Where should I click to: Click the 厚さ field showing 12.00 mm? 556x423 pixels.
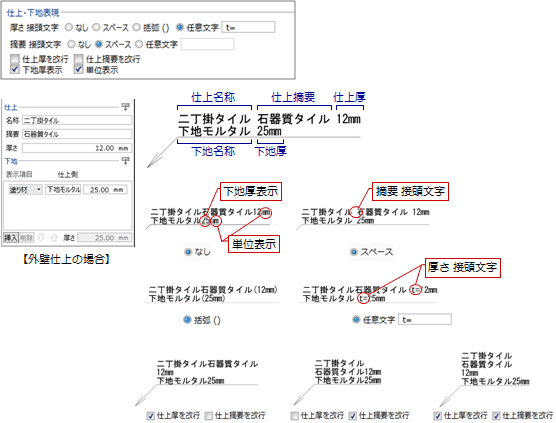(x=77, y=148)
